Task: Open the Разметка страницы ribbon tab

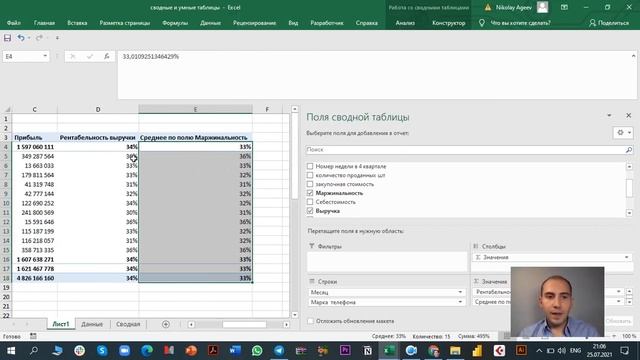Action: 124,23
